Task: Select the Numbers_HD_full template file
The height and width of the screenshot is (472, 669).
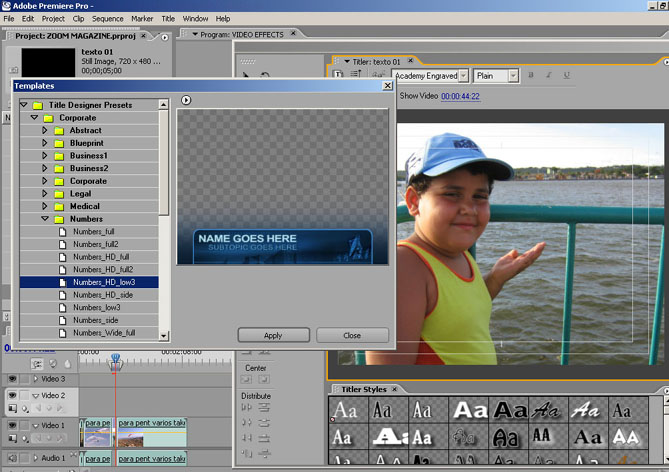Action: (x=101, y=257)
